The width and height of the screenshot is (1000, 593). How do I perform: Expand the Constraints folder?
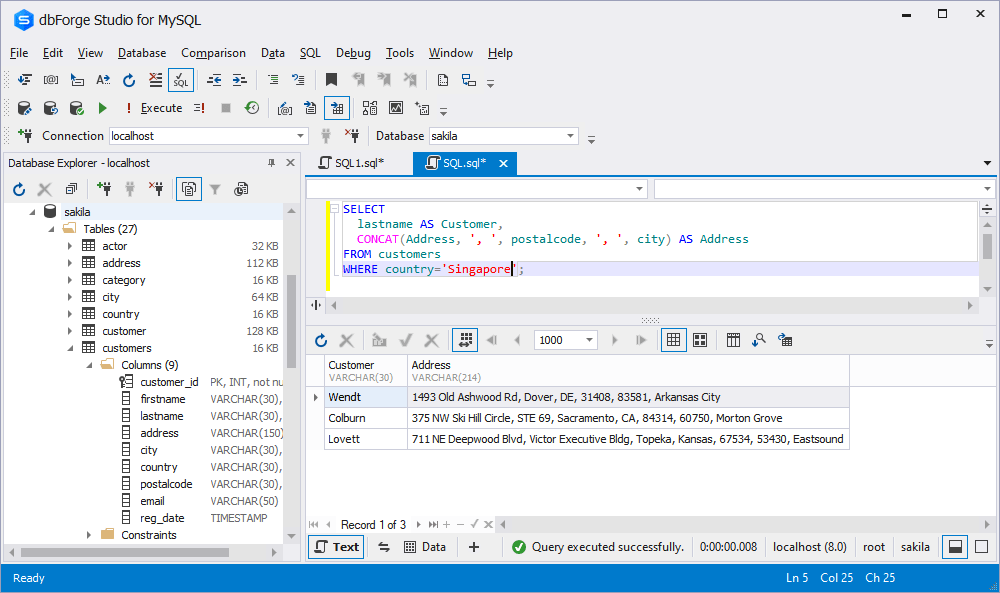[x=89, y=535]
